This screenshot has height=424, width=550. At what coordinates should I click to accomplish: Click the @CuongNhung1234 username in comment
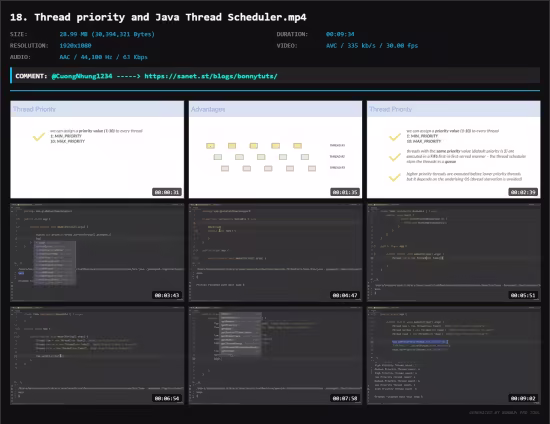coord(82,76)
